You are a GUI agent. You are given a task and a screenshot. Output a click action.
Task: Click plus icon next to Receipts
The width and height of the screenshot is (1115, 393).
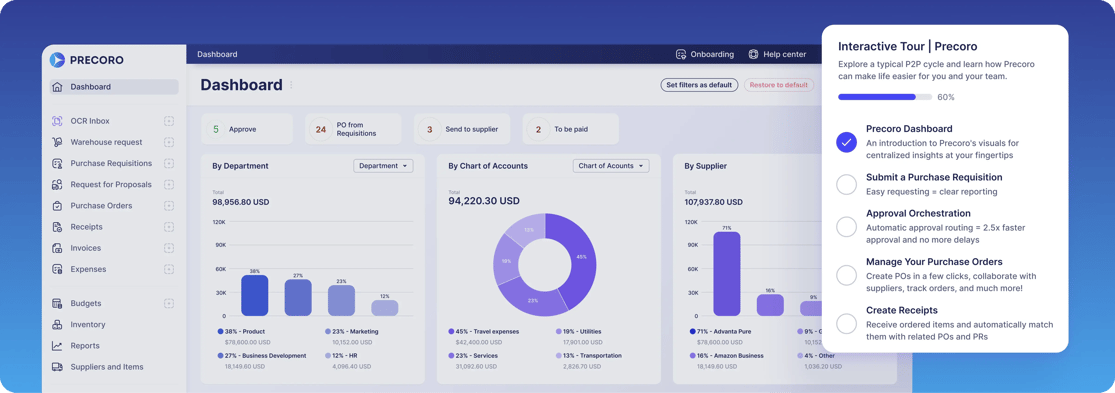[169, 227]
